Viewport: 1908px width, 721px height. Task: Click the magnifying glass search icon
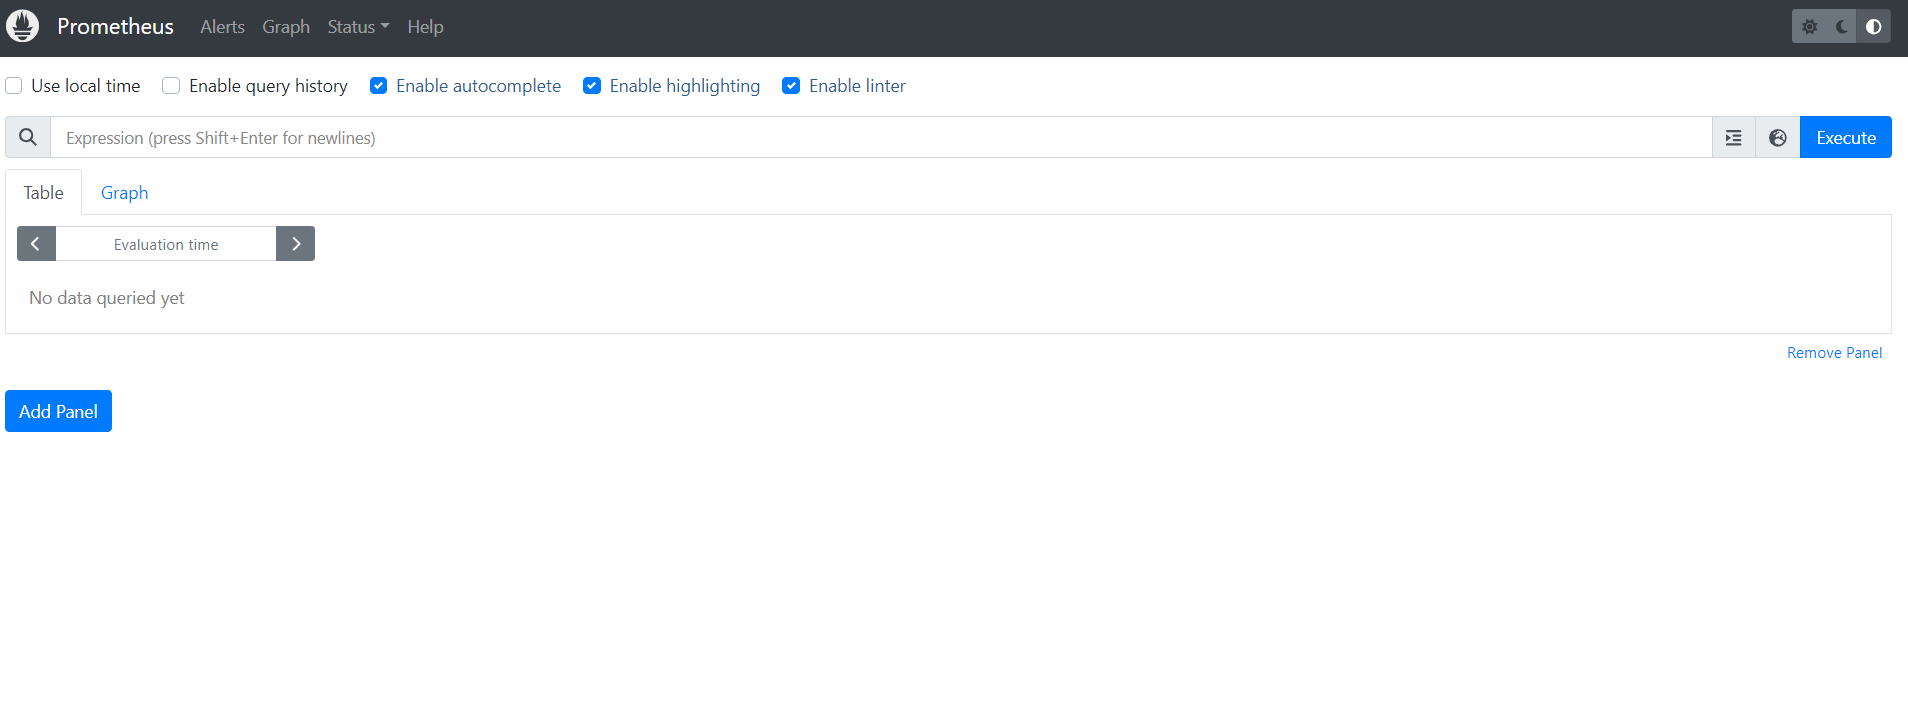pyautogui.click(x=28, y=137)
